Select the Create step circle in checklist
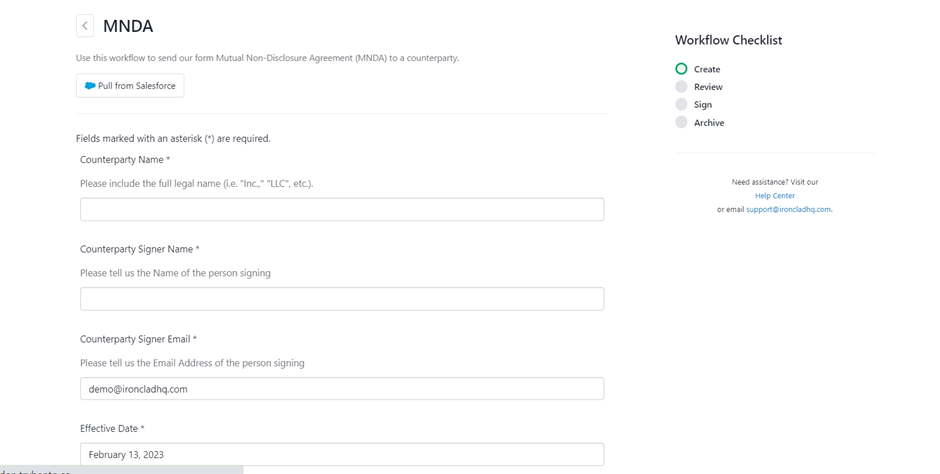The height and width of the screenshot is (474, 940). point(681,69)
